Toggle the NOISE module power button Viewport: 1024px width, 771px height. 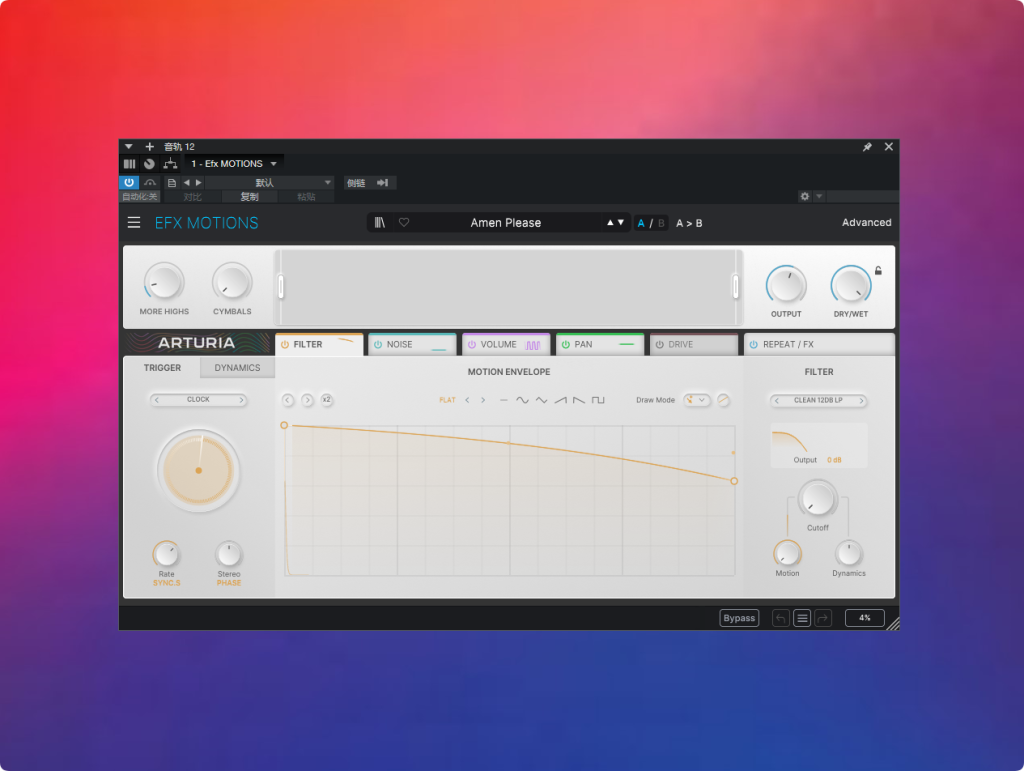click(x=377, y=345)
